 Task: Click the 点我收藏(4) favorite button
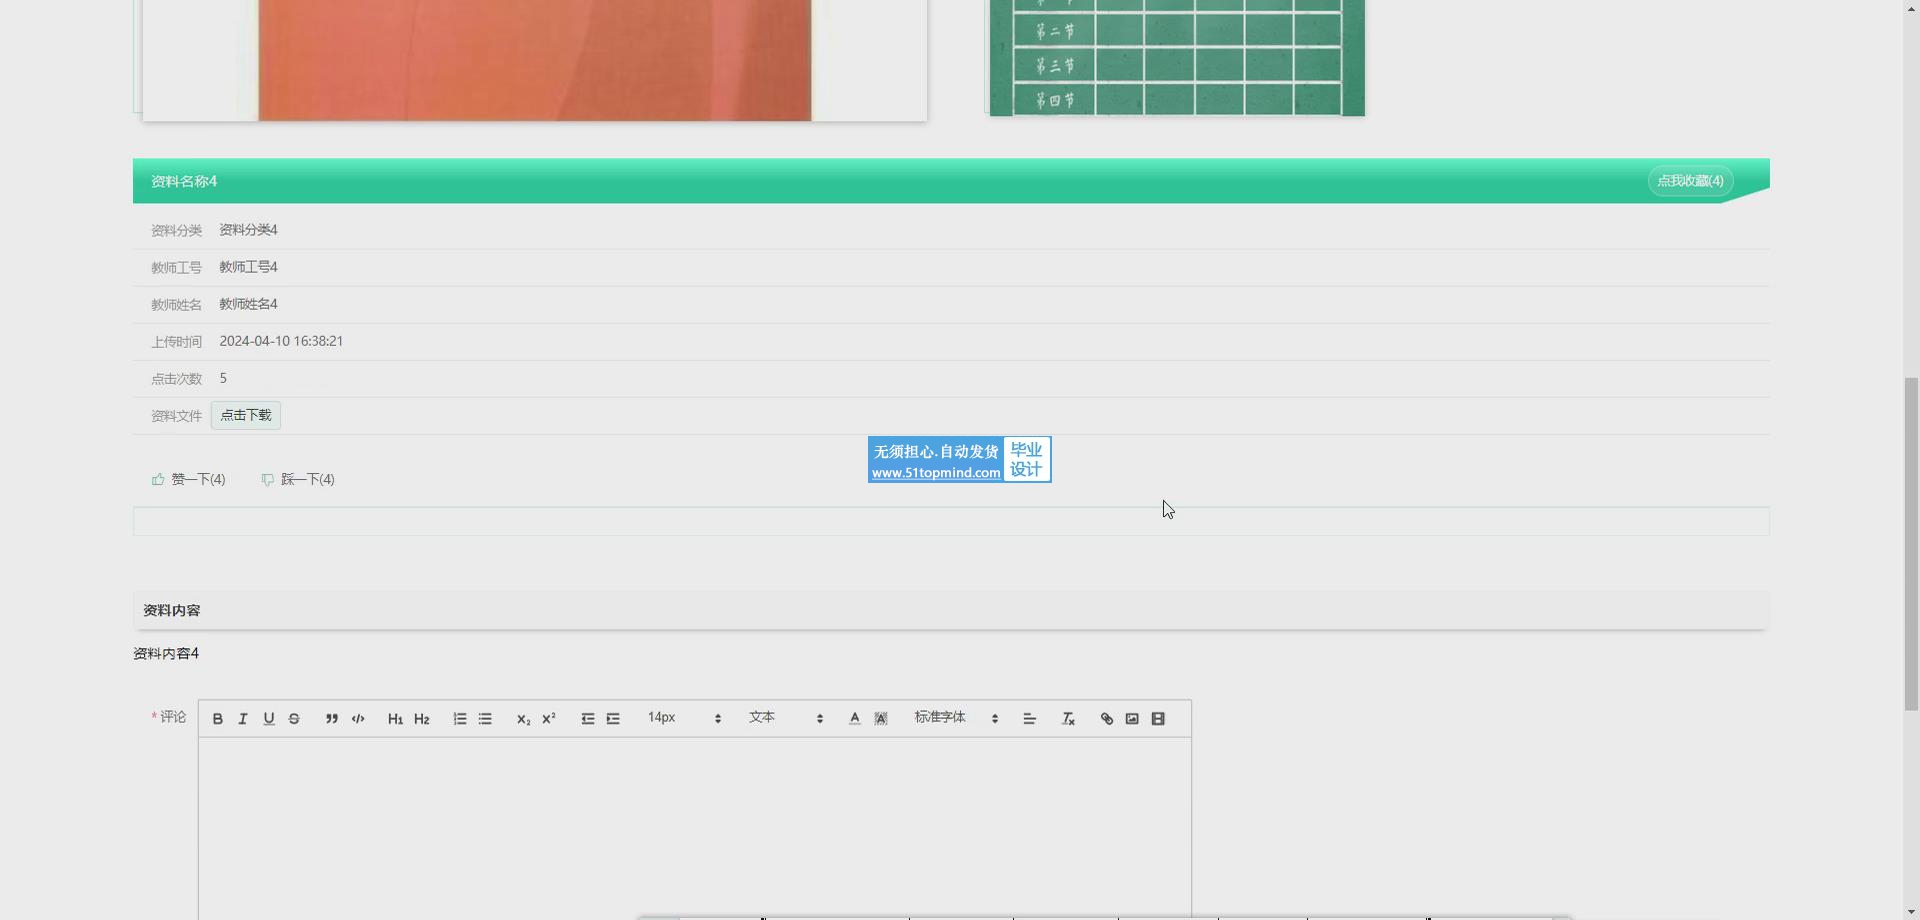1690,181
